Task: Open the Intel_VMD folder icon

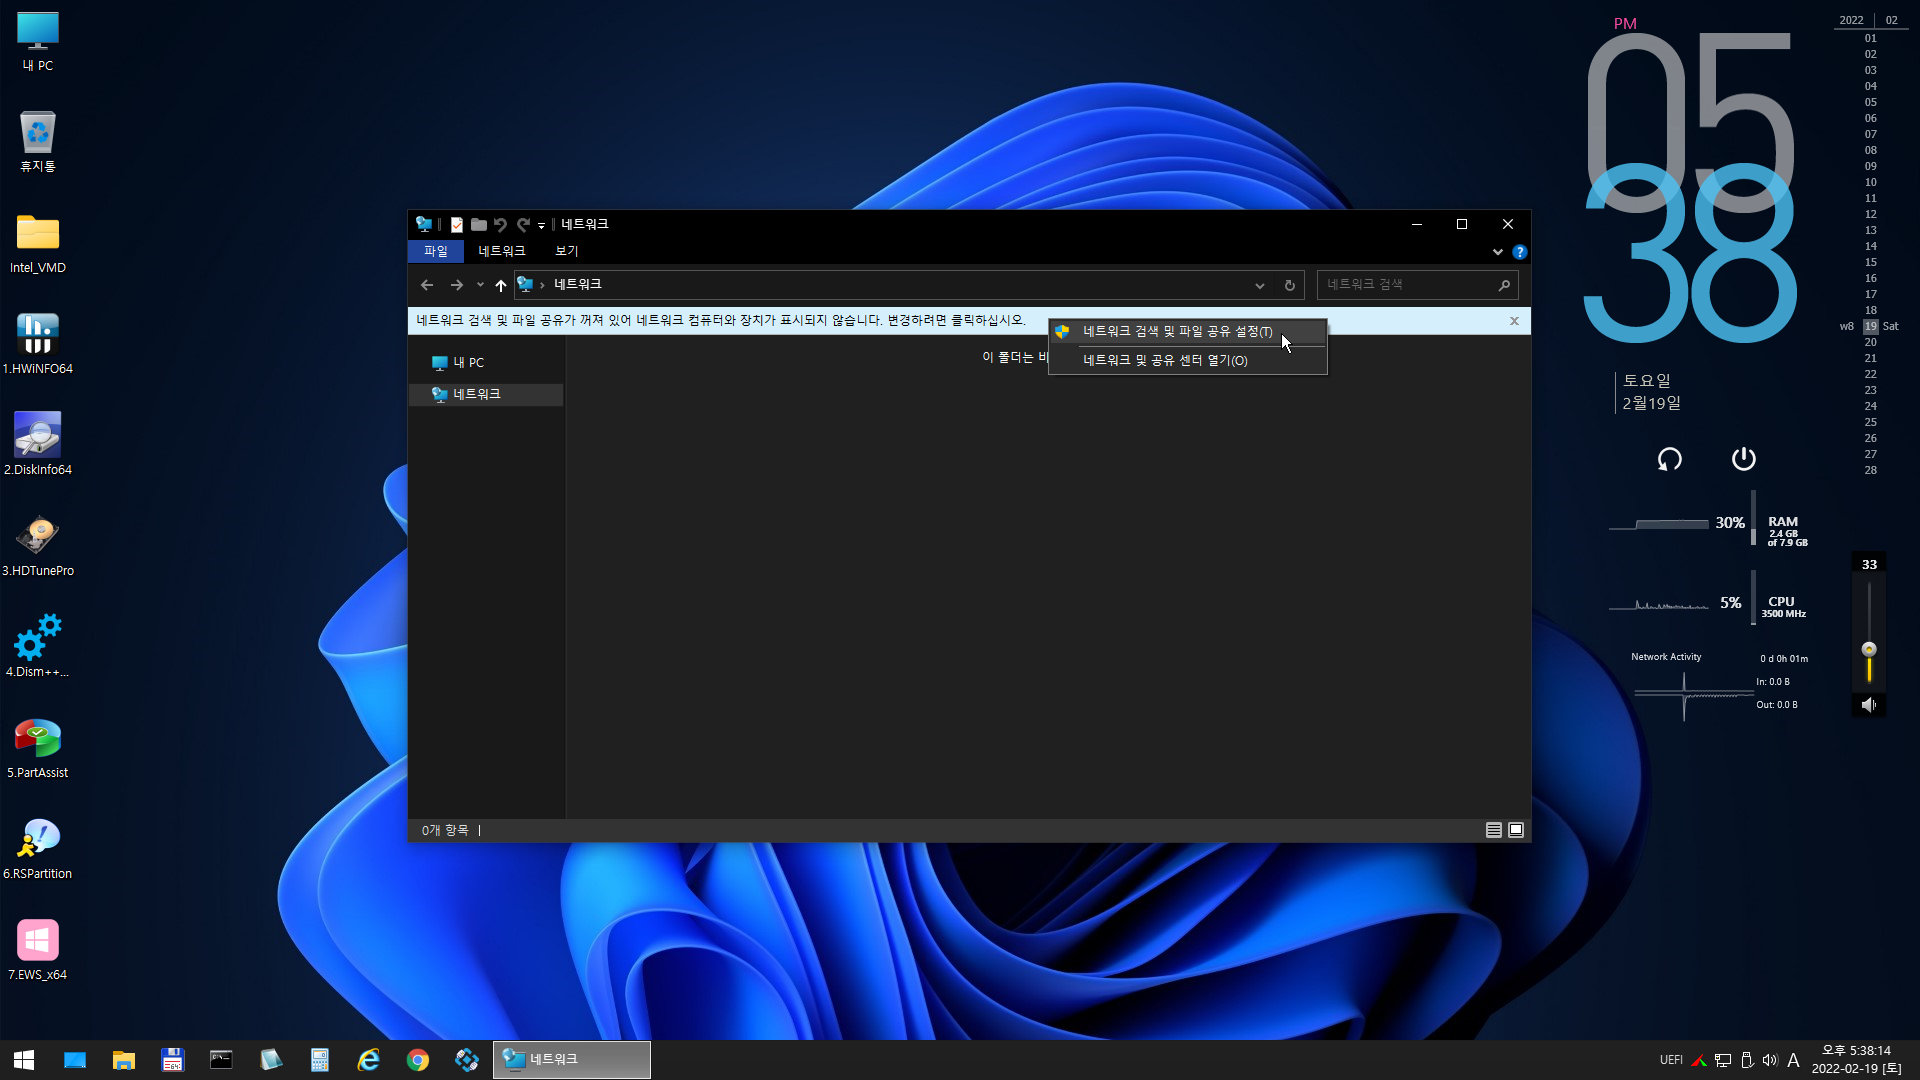Action: [x=38, y=243]
